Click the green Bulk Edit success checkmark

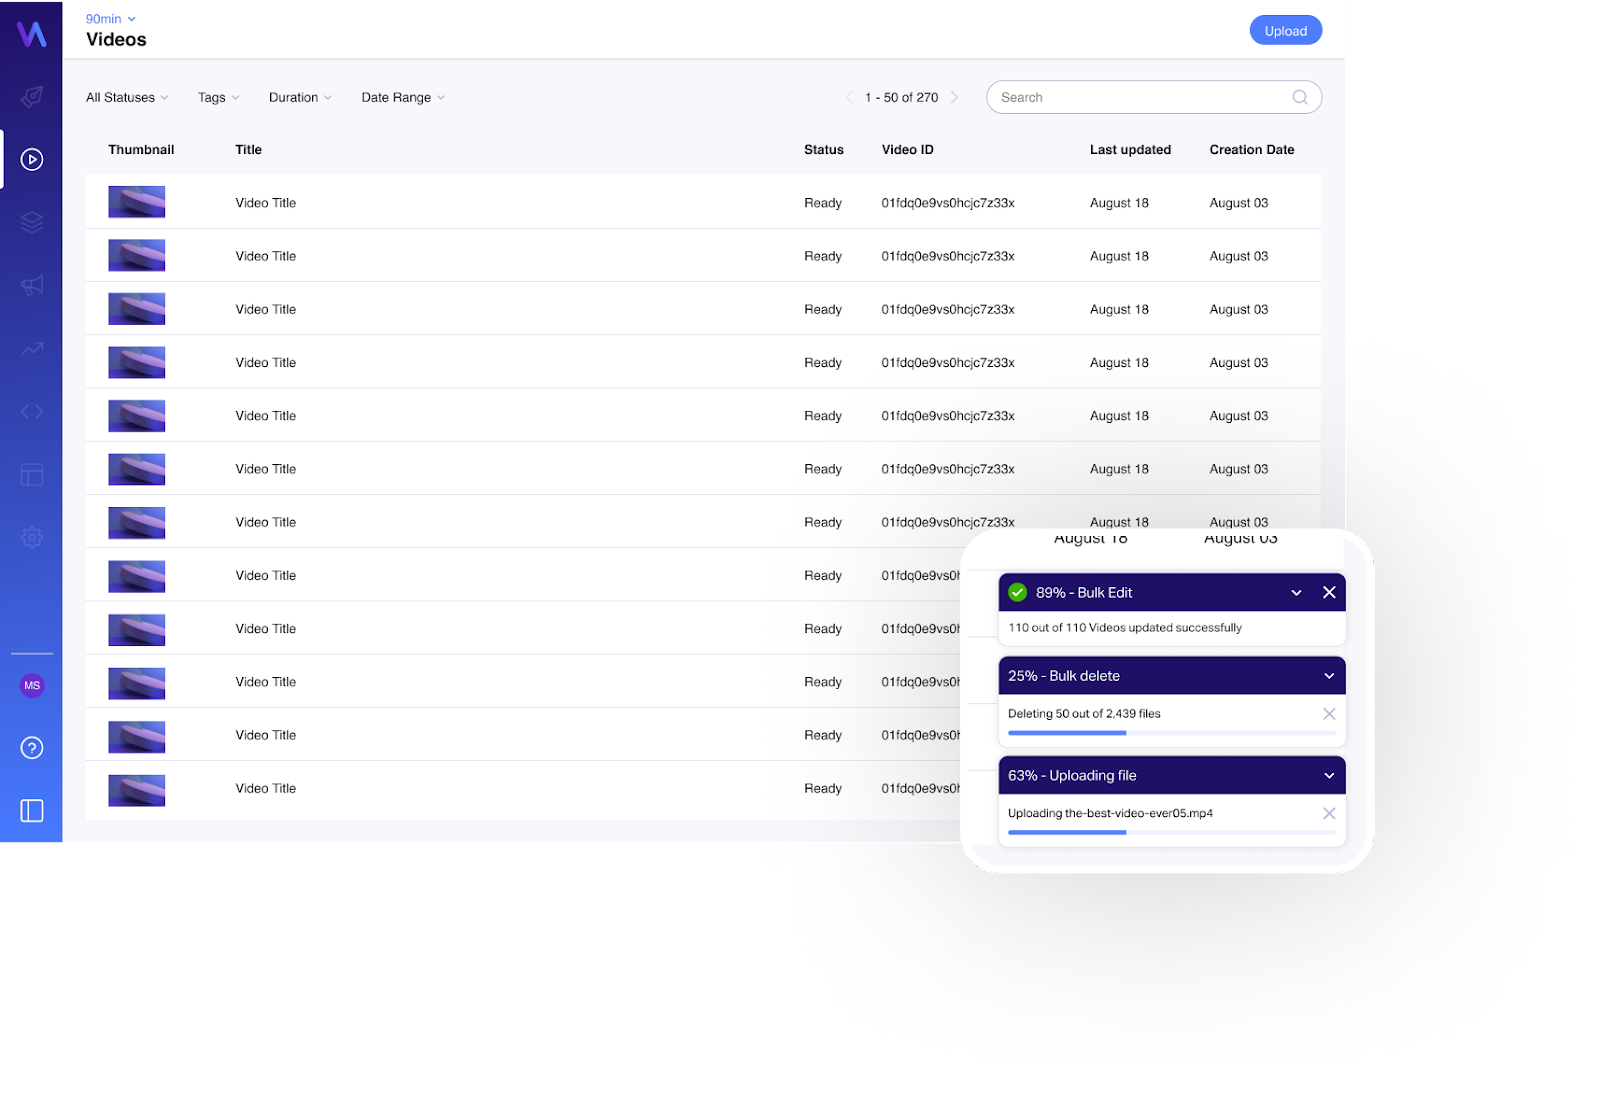click(1018, 592)
